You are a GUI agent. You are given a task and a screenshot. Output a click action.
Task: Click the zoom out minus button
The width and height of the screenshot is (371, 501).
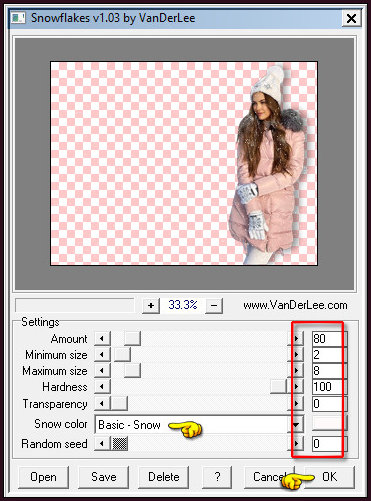point(214,305)
